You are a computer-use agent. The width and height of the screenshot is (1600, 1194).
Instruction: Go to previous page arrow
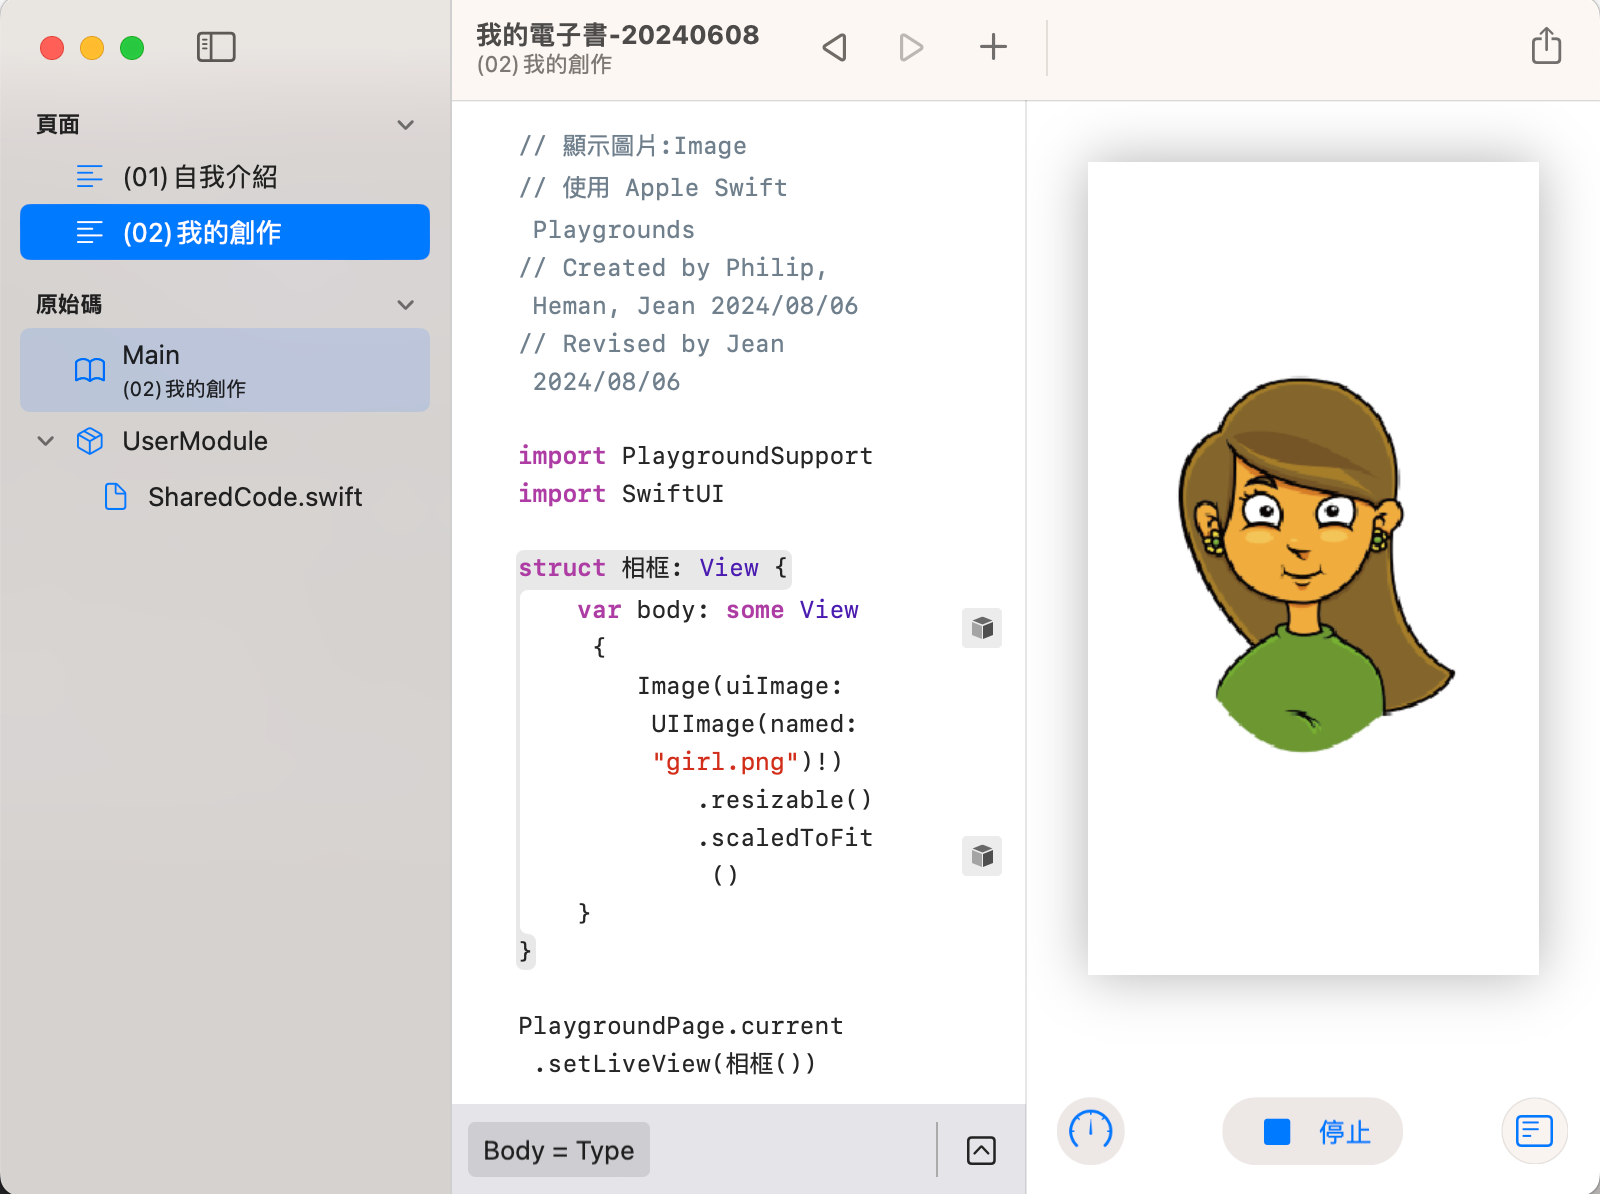(835, 47)
